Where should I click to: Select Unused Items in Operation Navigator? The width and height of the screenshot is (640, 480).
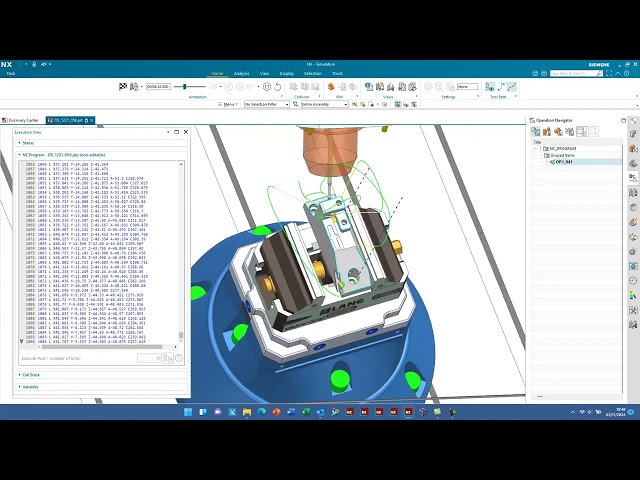click(x=562, y=155)
